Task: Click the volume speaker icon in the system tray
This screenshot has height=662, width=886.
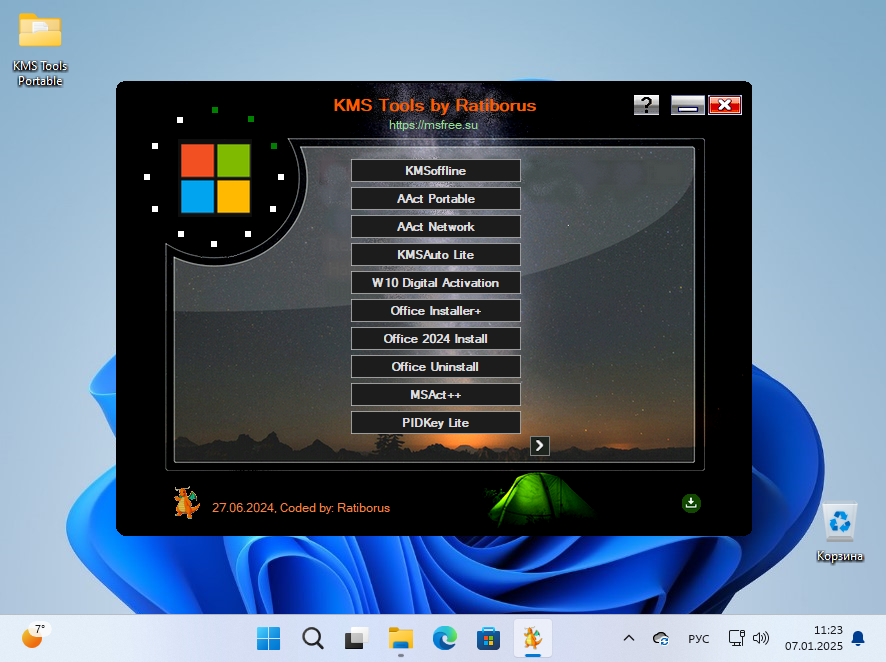Action: [762, 638]
